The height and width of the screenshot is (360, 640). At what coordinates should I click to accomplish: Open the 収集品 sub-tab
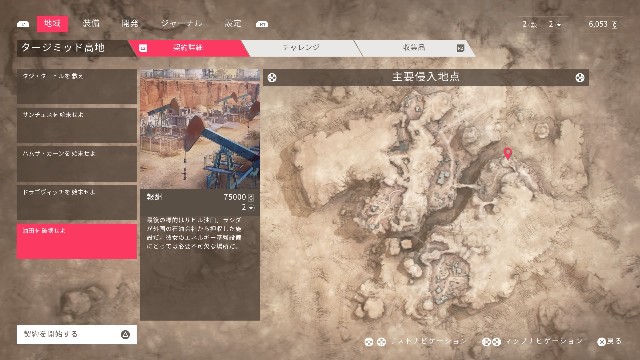tap(414, 48)
